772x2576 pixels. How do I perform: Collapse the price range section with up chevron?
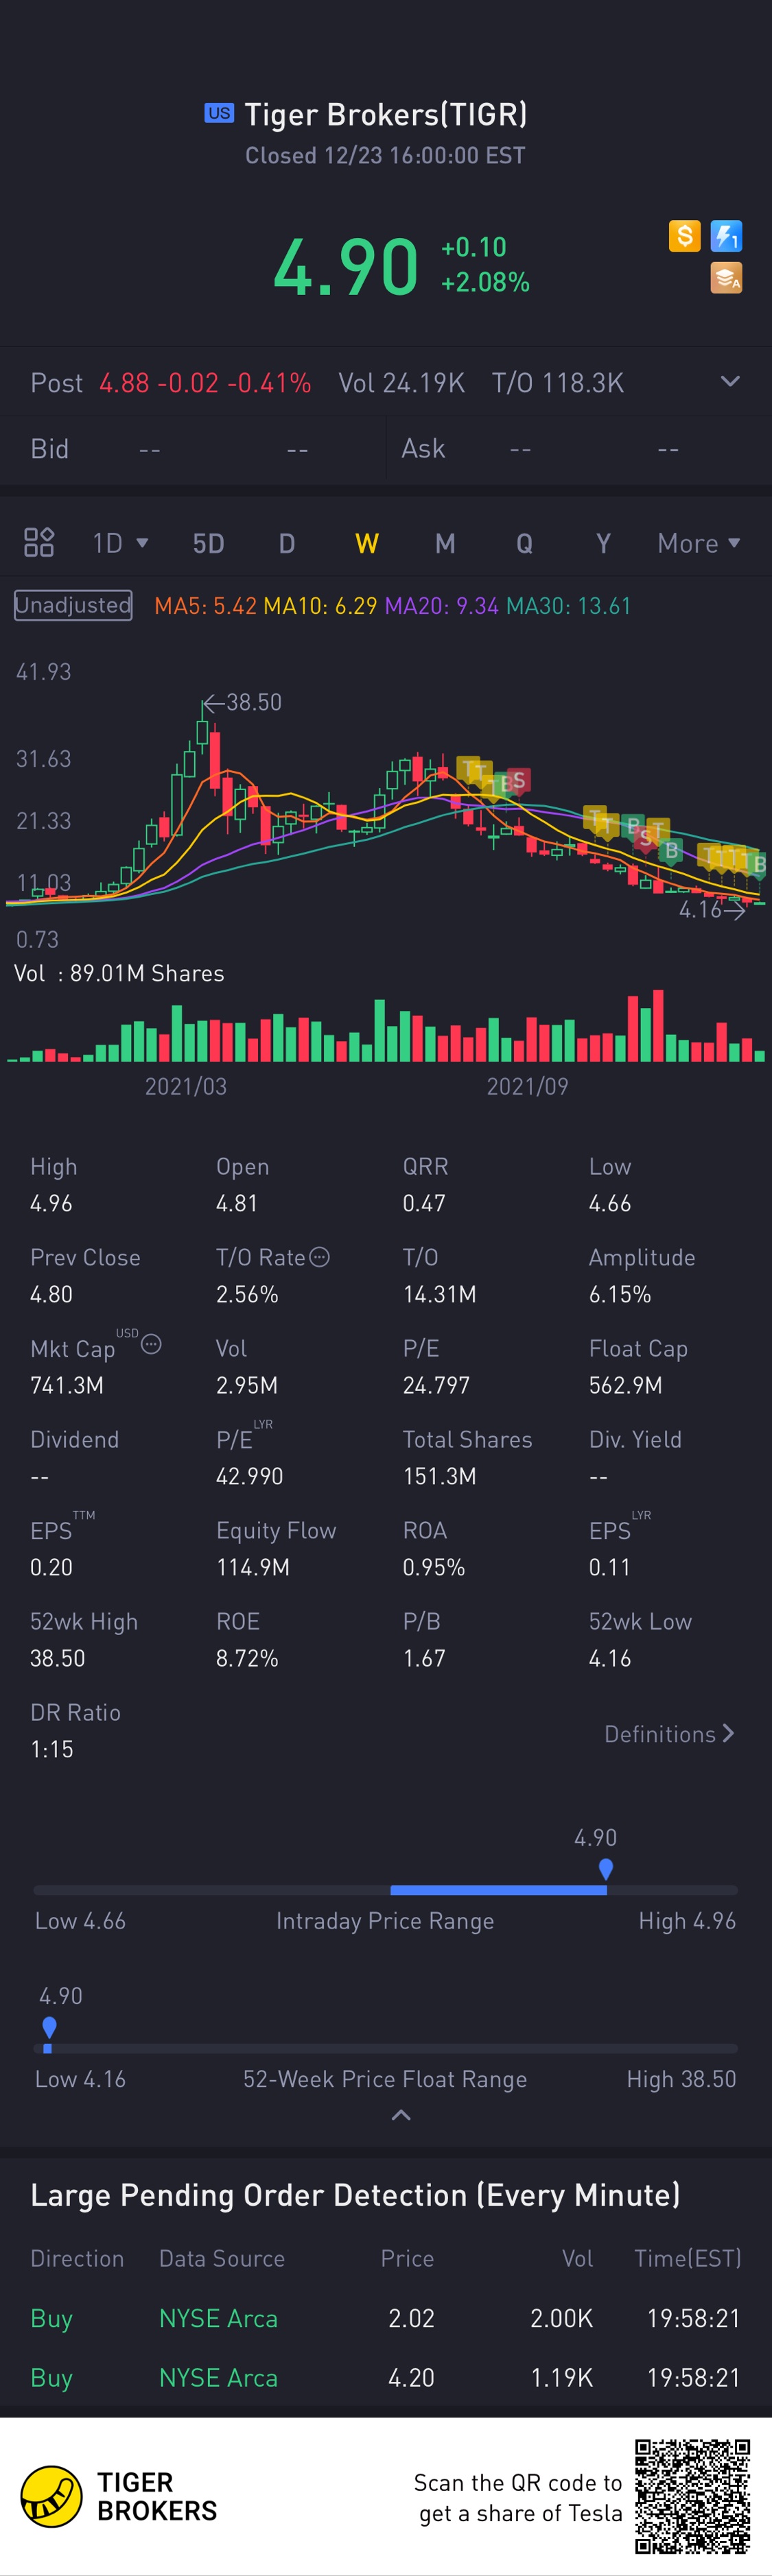[x=401, y=2115]
